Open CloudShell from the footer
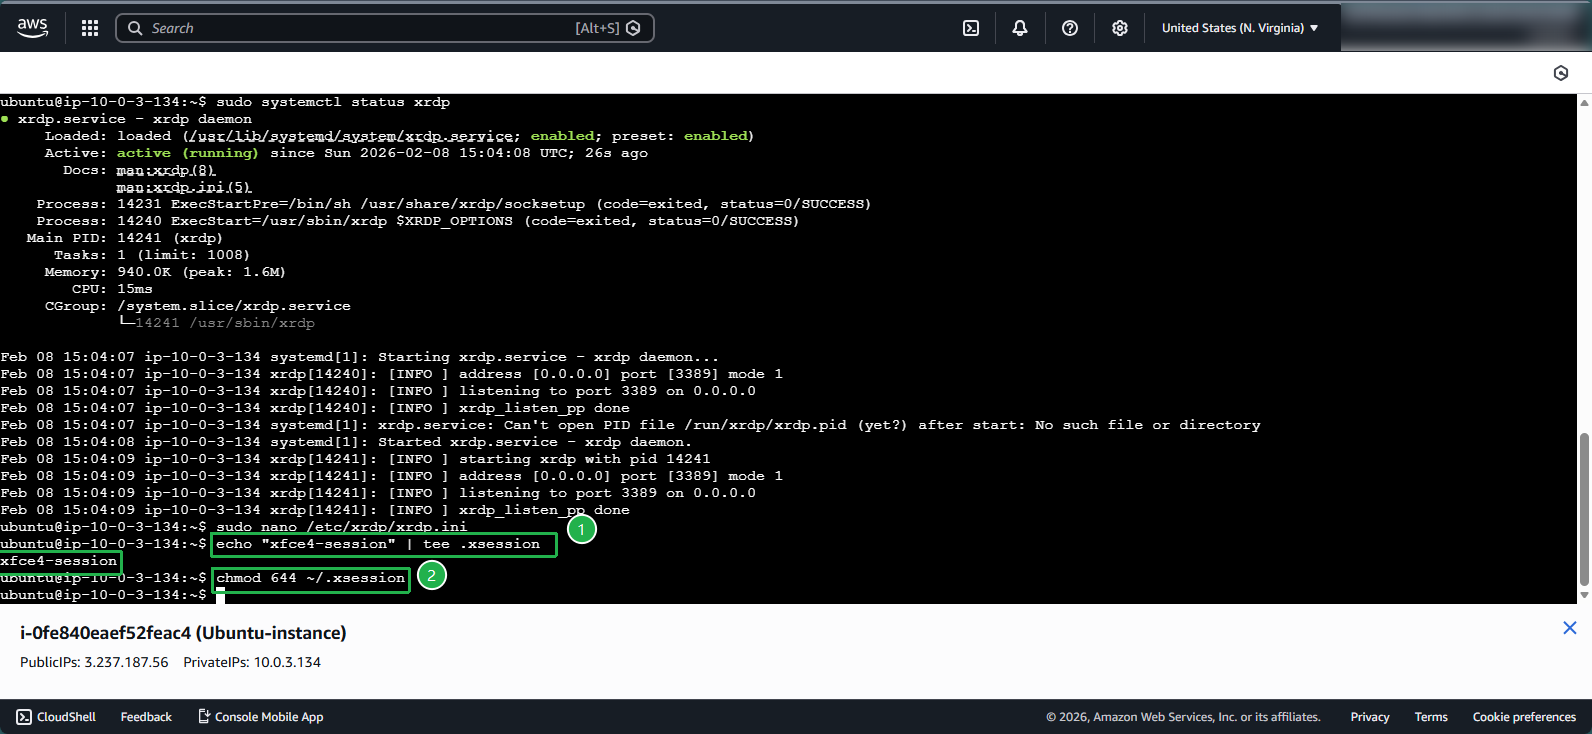 click(56, 717)
